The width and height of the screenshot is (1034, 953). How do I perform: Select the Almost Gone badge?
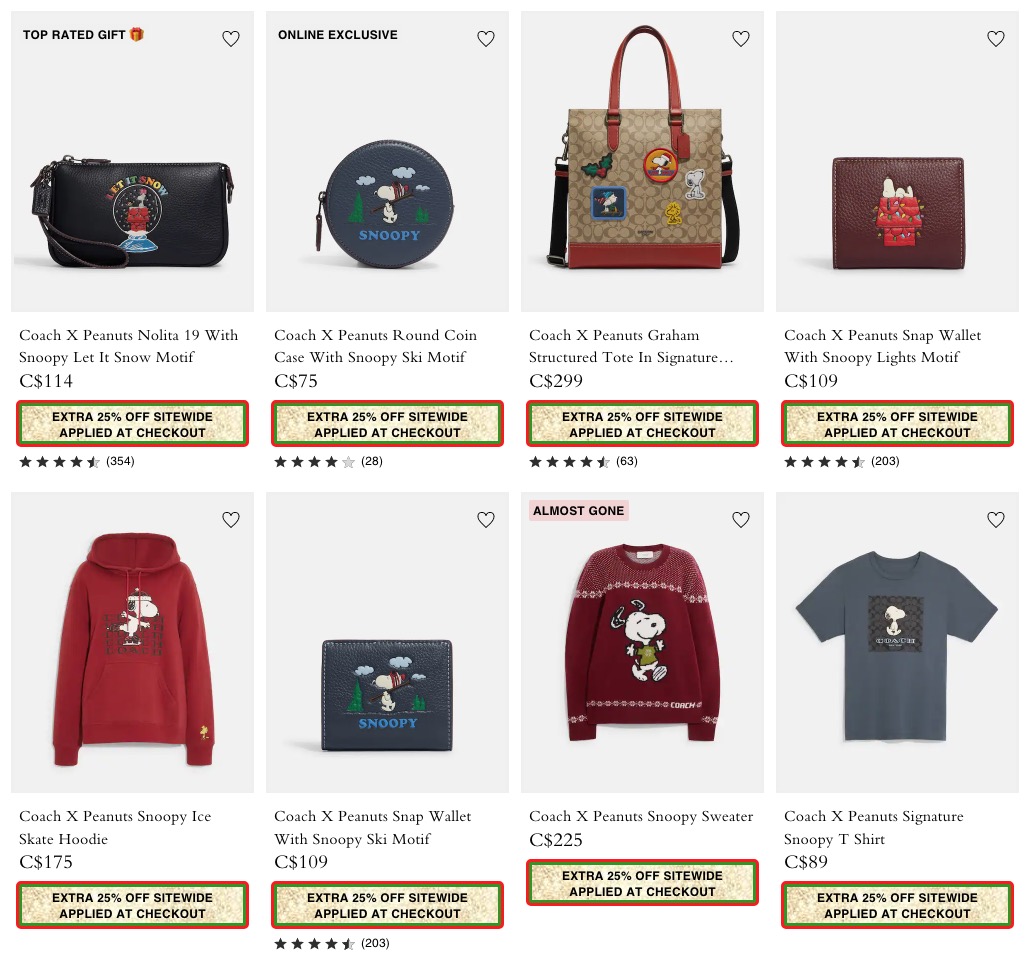pyautogui.click(x=578, y=510)
